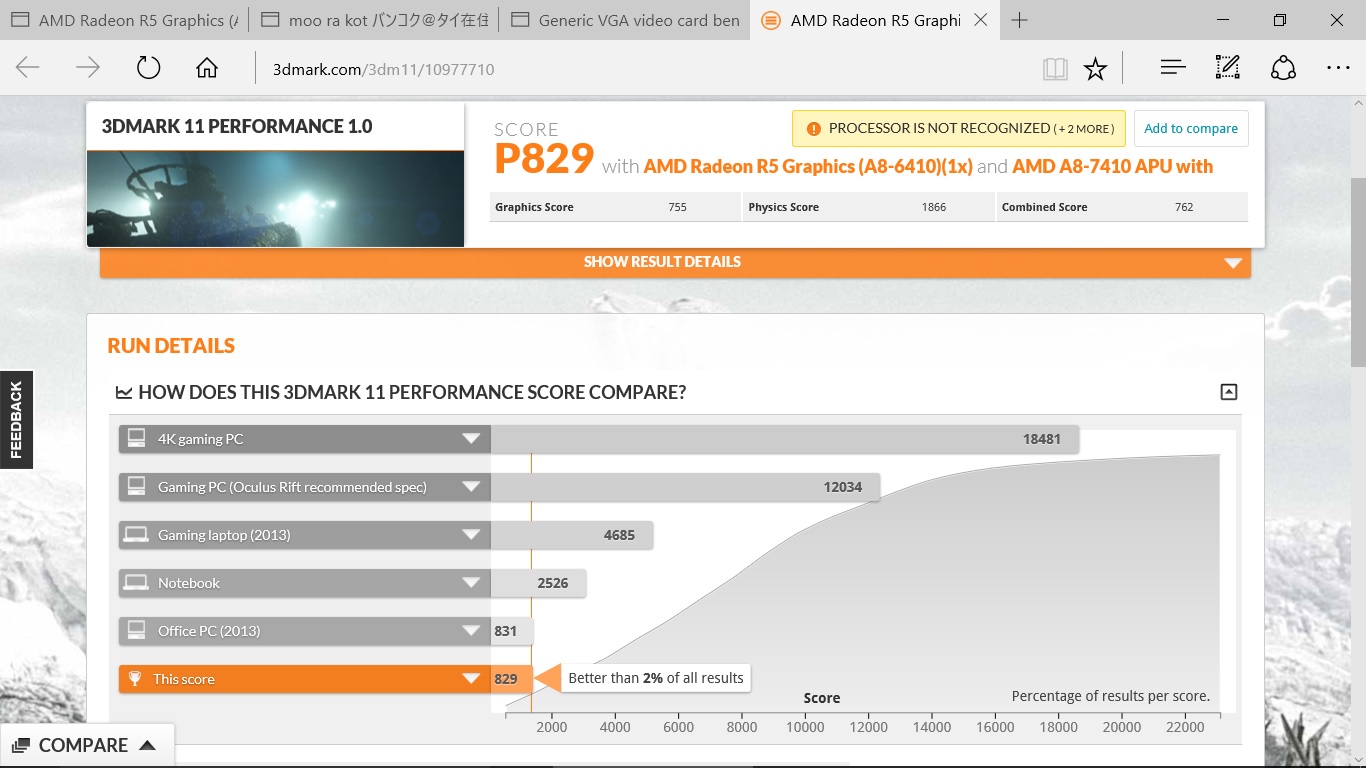Screen dimensions: 1366x768
Task: Open the Hub three-lines icon
Action: 1173,68
